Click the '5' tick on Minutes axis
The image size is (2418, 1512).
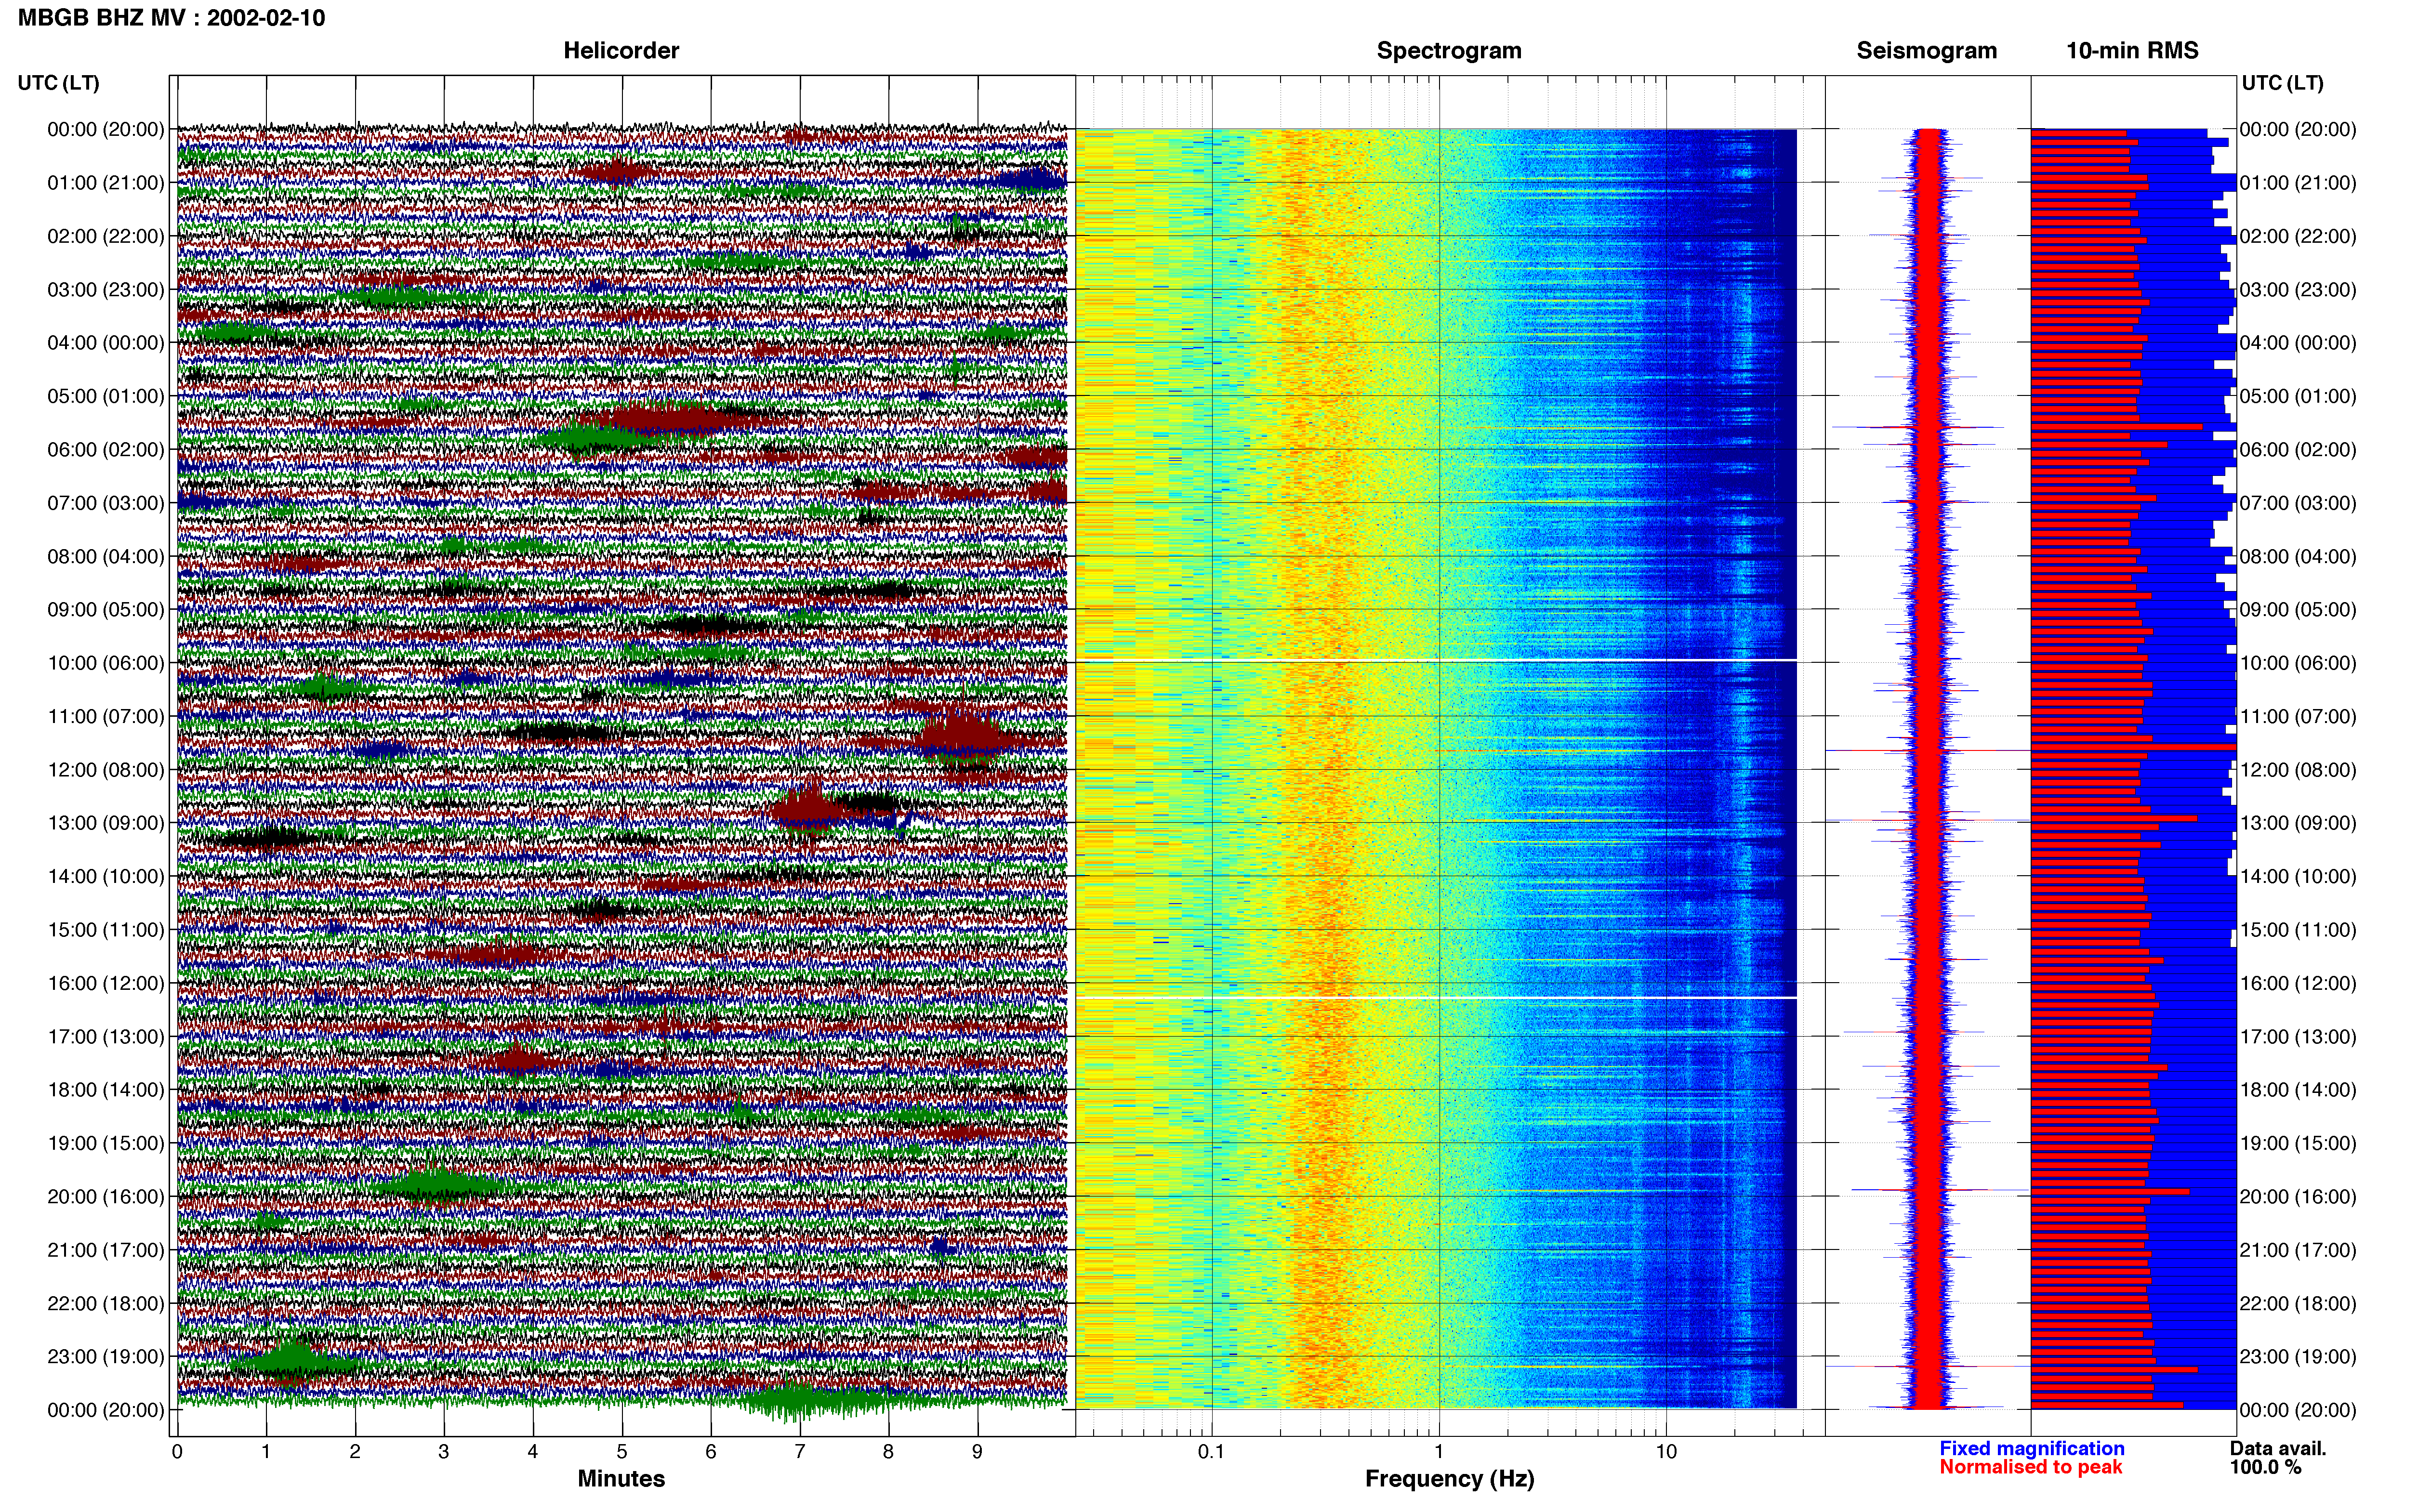pyautogui.click(x=622, y=1452)
